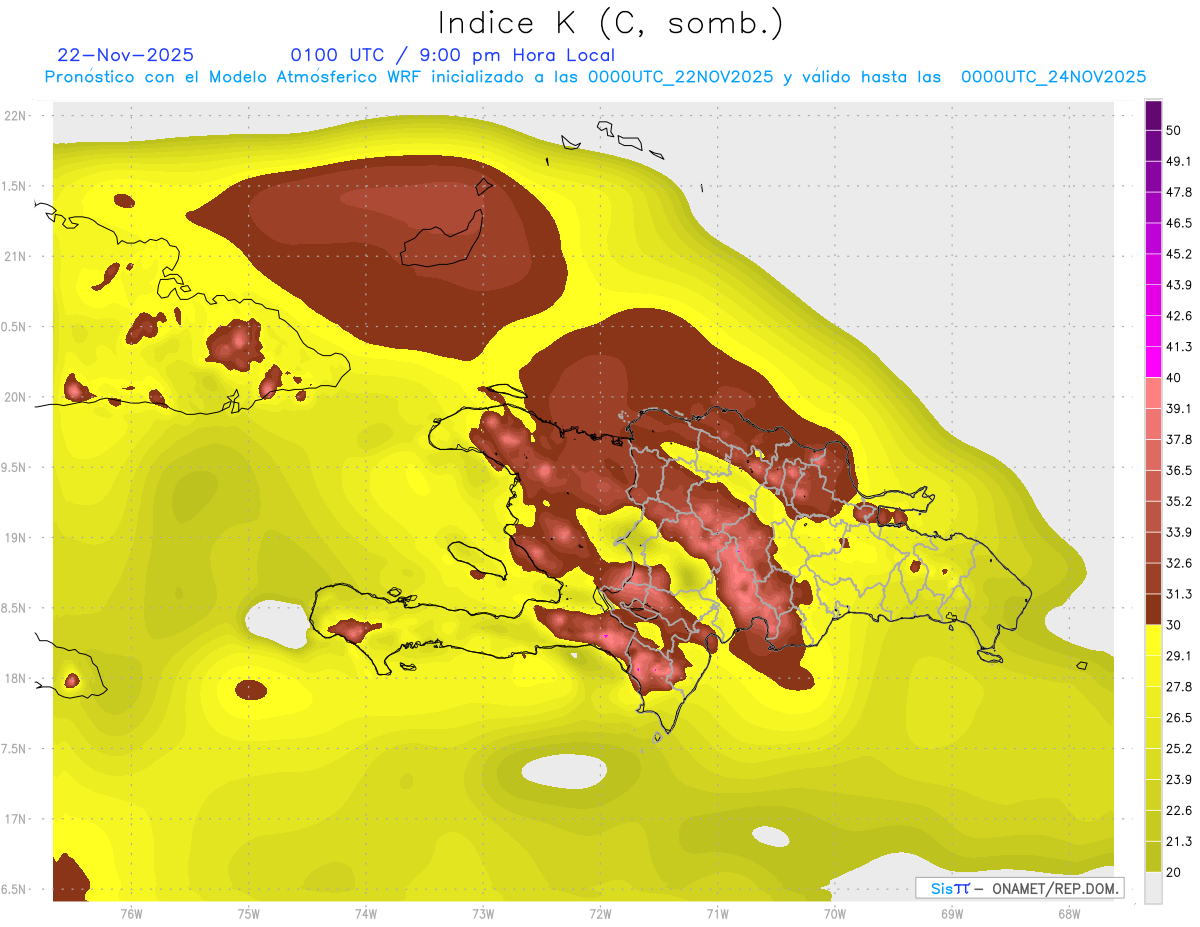The height and width of the screenshot is (927, 1200).
Task: Click the "69W" longitude axis label
Action: 952,913
